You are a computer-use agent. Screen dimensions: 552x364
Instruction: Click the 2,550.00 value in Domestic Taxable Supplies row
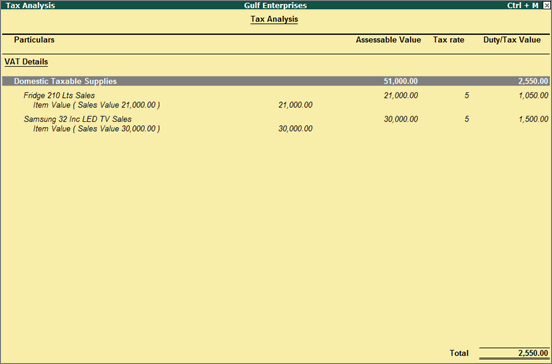click(533, 81)
